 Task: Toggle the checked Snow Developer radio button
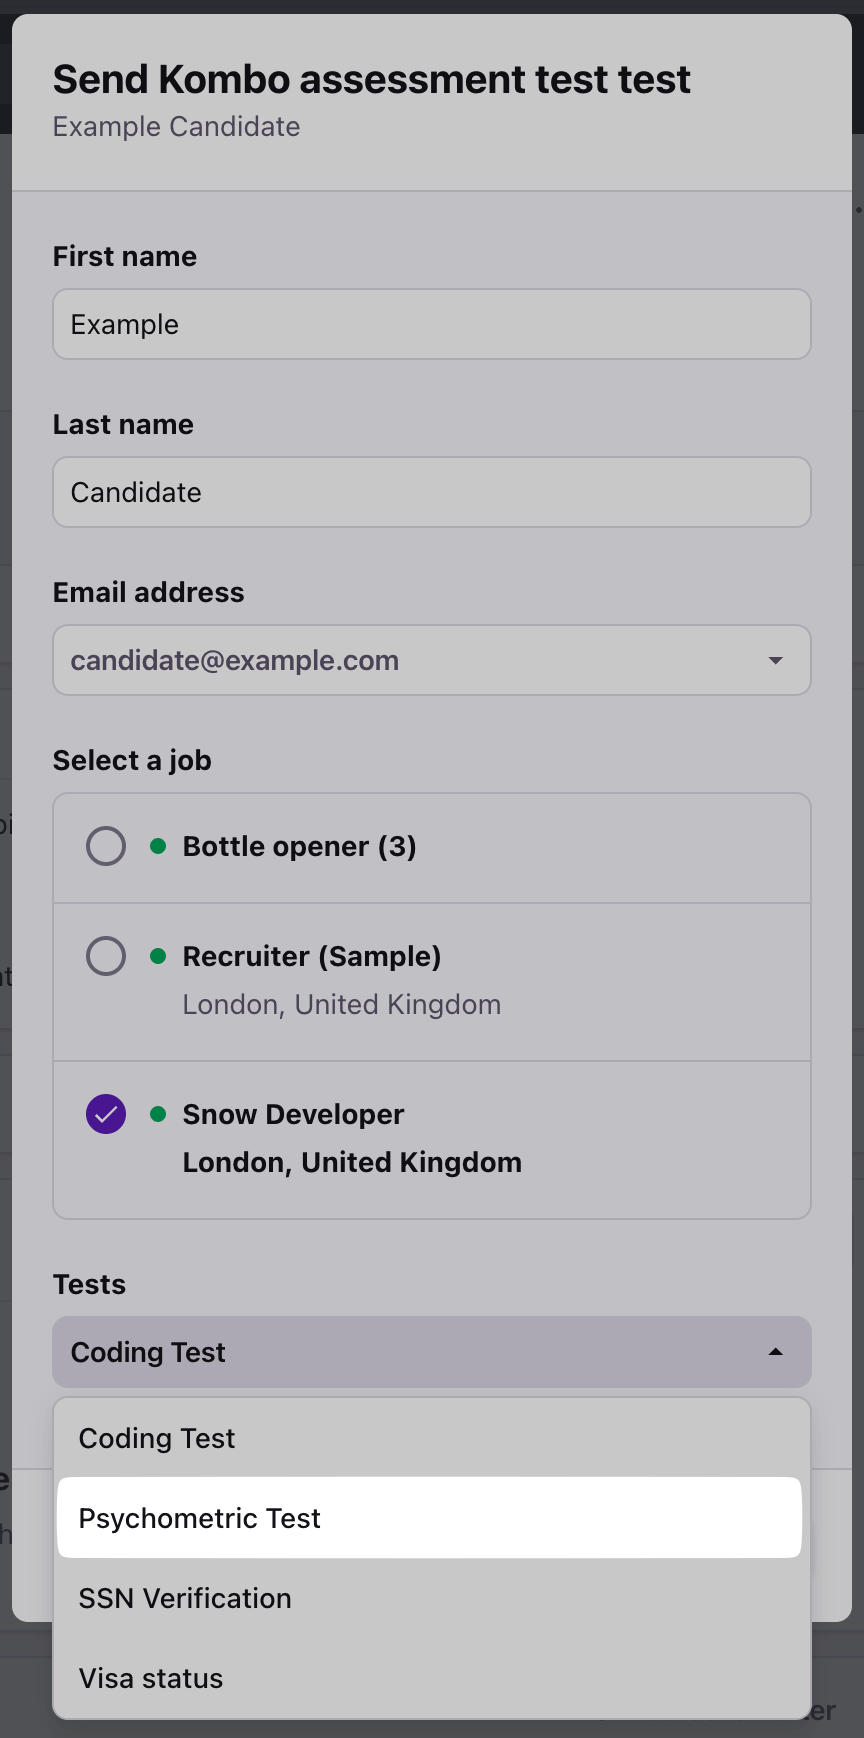coord(106,1114)
